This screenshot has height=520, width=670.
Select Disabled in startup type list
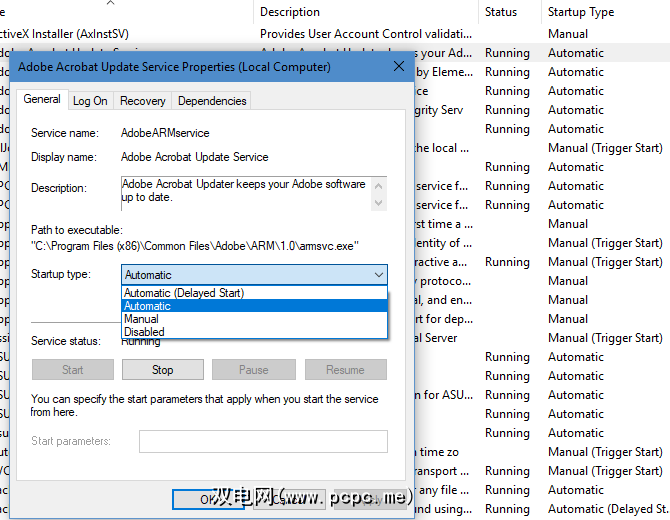[x=255, y=332]
